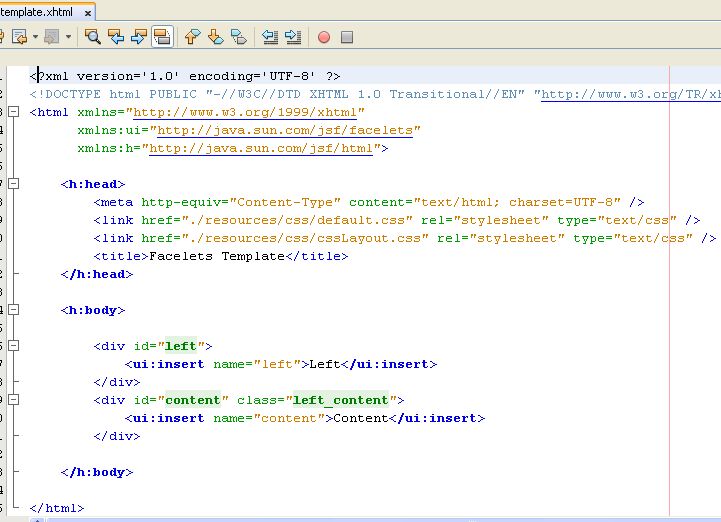Image resolution: width=721 pixels, height=522 pixels.
Task: Go back to previous edit location
Action: coord(20,36)
